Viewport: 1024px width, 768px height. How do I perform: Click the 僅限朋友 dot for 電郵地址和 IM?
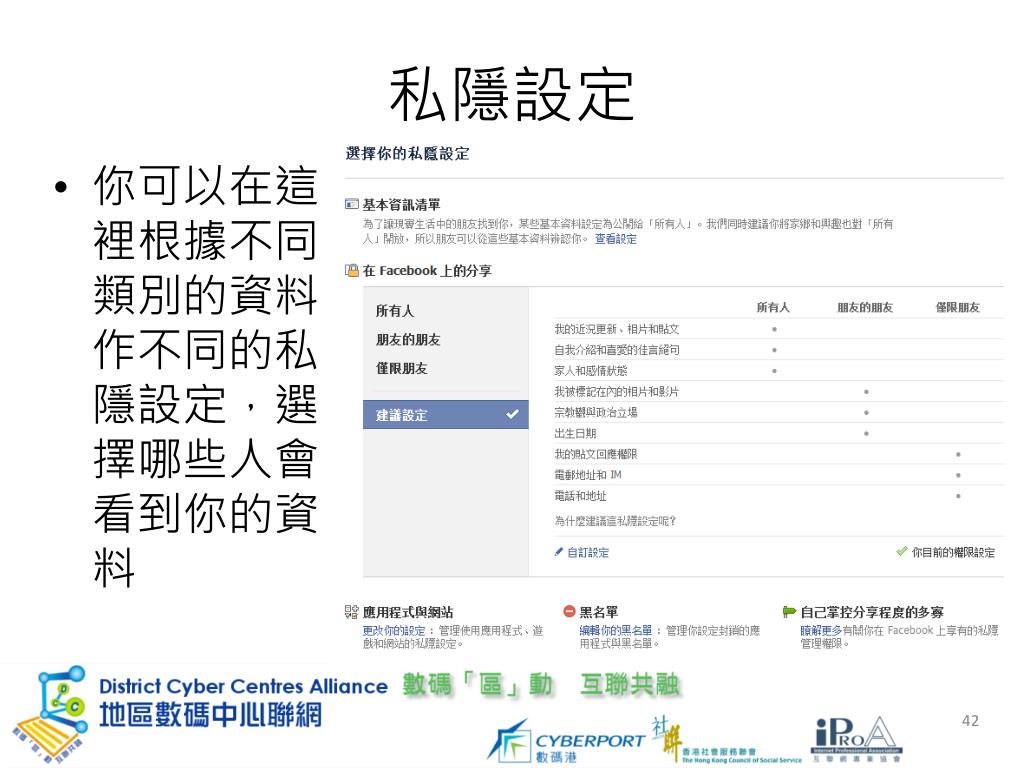pyautogui.click(x=958, y=475)
